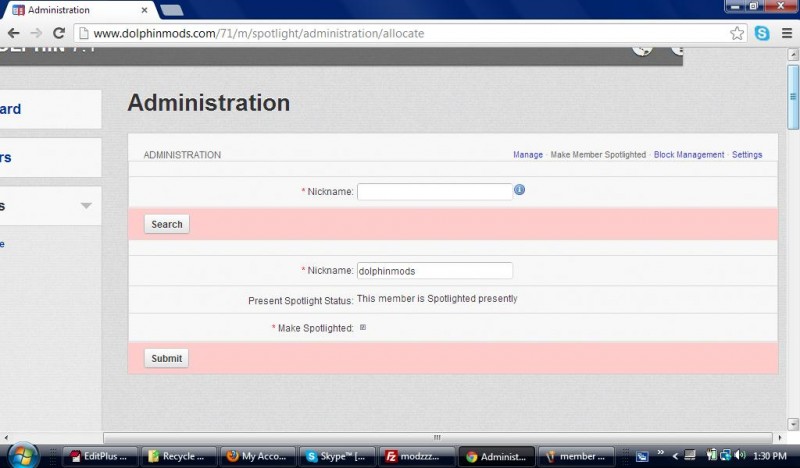Click the Administration page heading
800x468 pixels.
pos(209,103)
